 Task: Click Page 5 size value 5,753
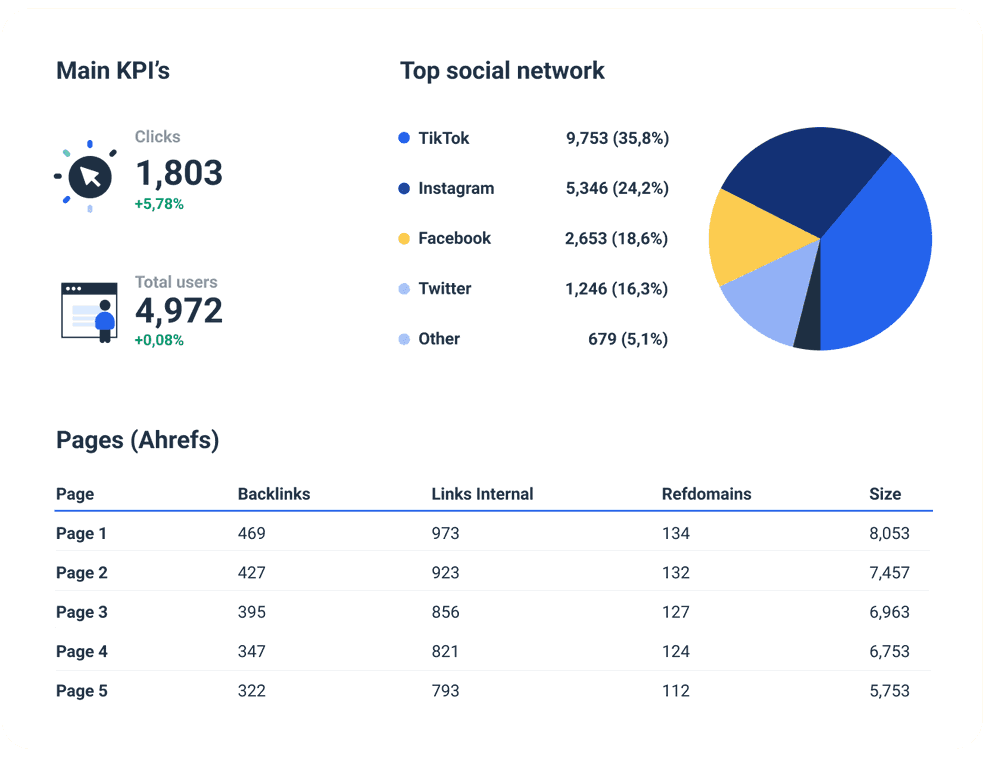pyautogui.click(x=890, y=691)
